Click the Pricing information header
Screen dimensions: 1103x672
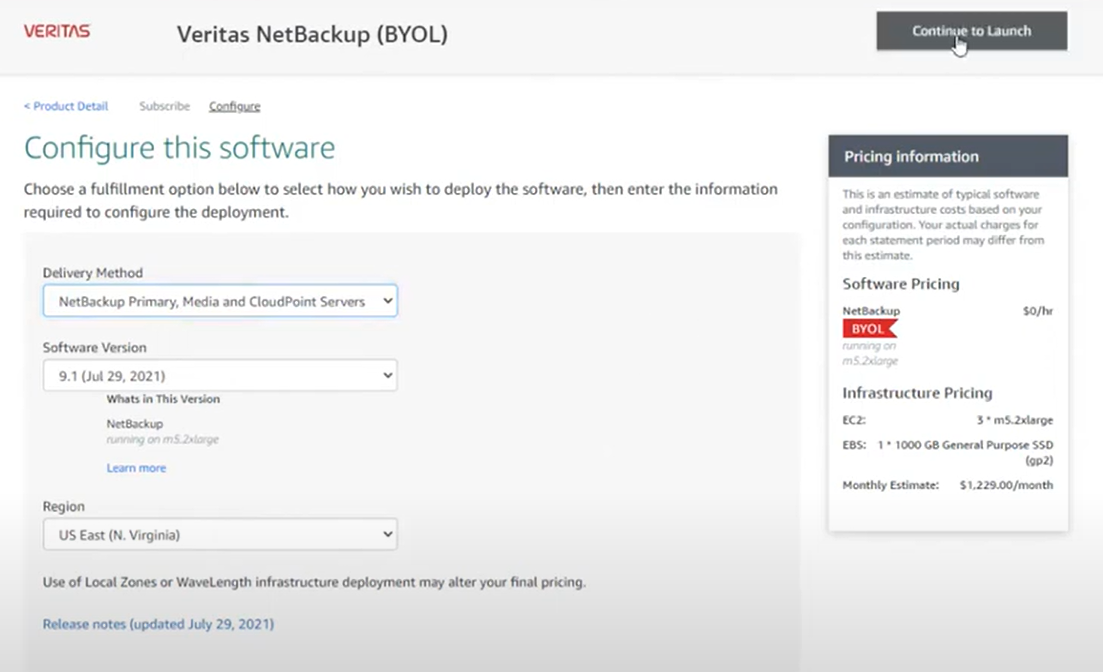coord(948,156)
